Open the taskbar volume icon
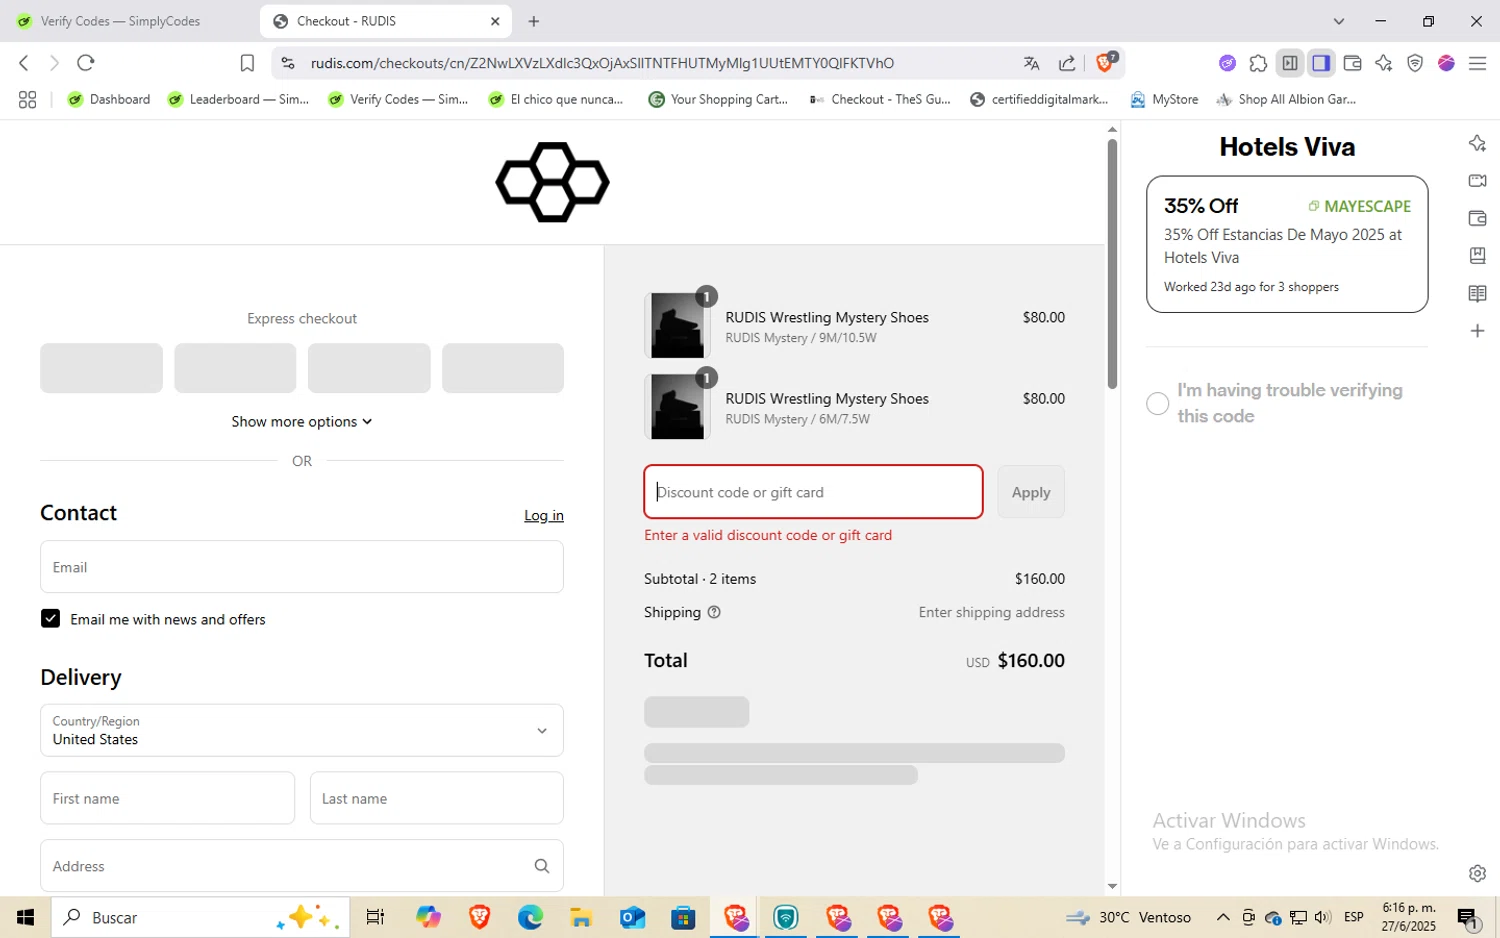Viewport: 1500px width, 938px height. [1322, 917]
